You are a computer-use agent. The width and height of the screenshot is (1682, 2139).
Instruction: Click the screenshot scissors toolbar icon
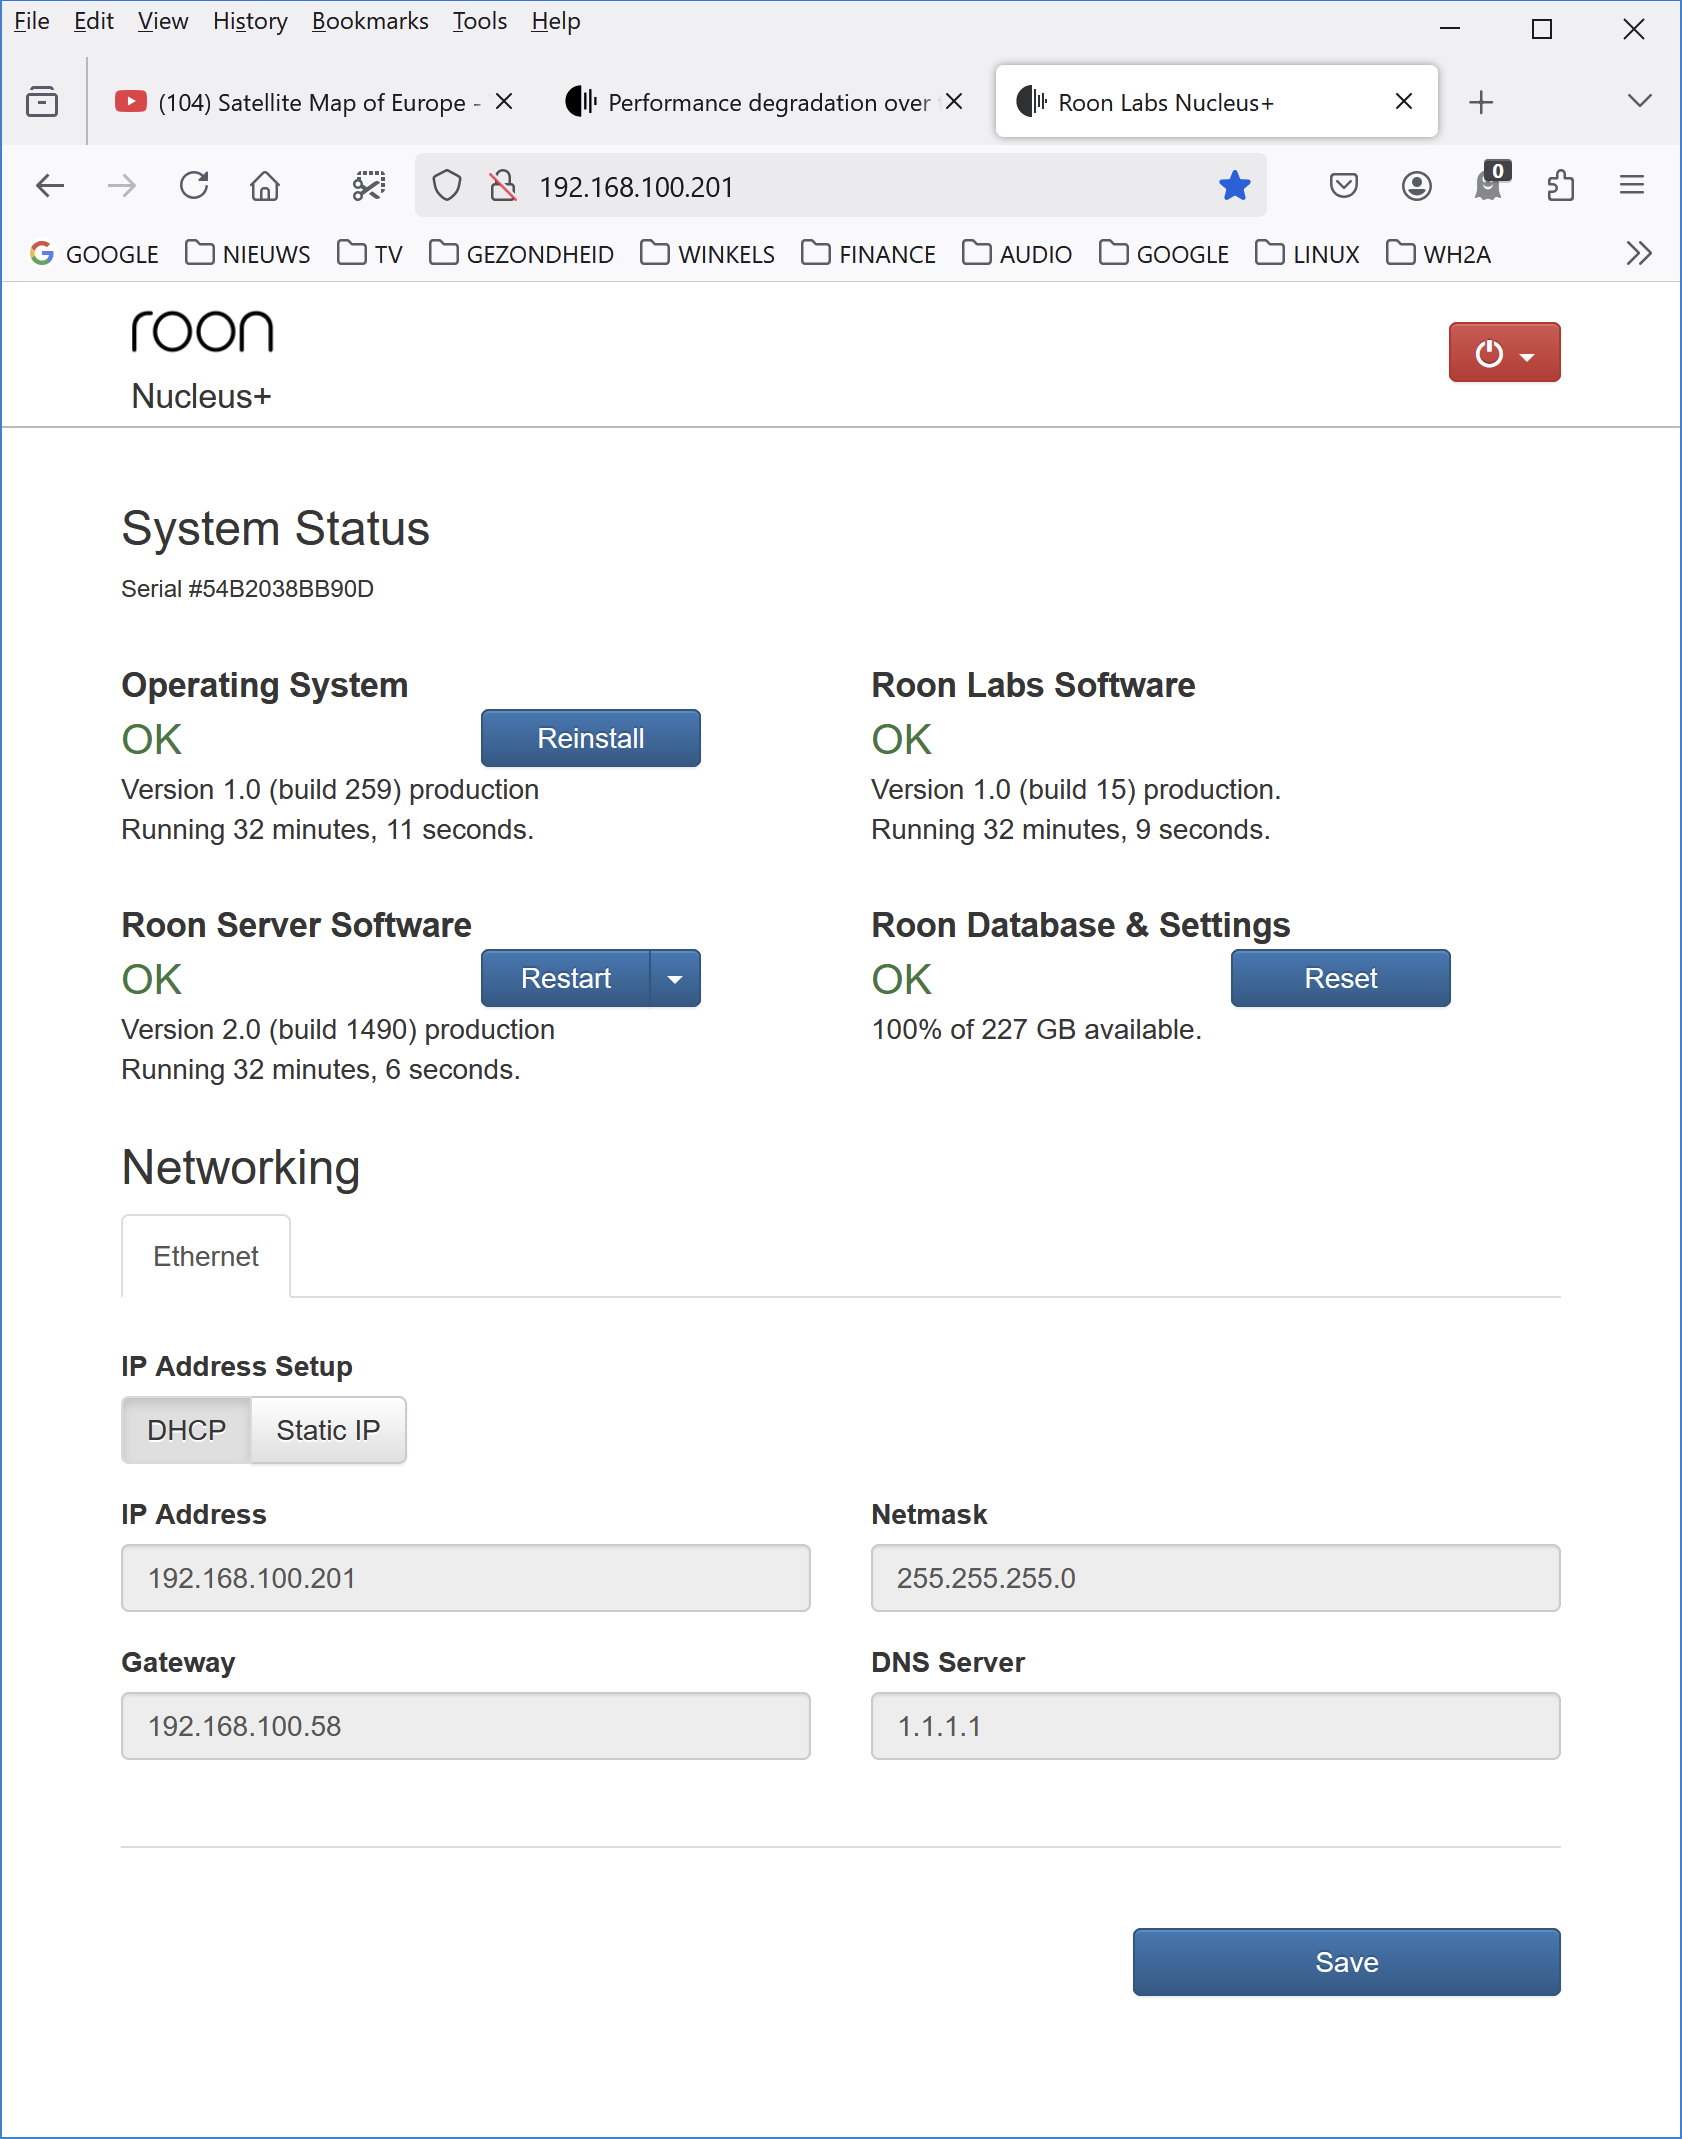(x=369, y=186)
